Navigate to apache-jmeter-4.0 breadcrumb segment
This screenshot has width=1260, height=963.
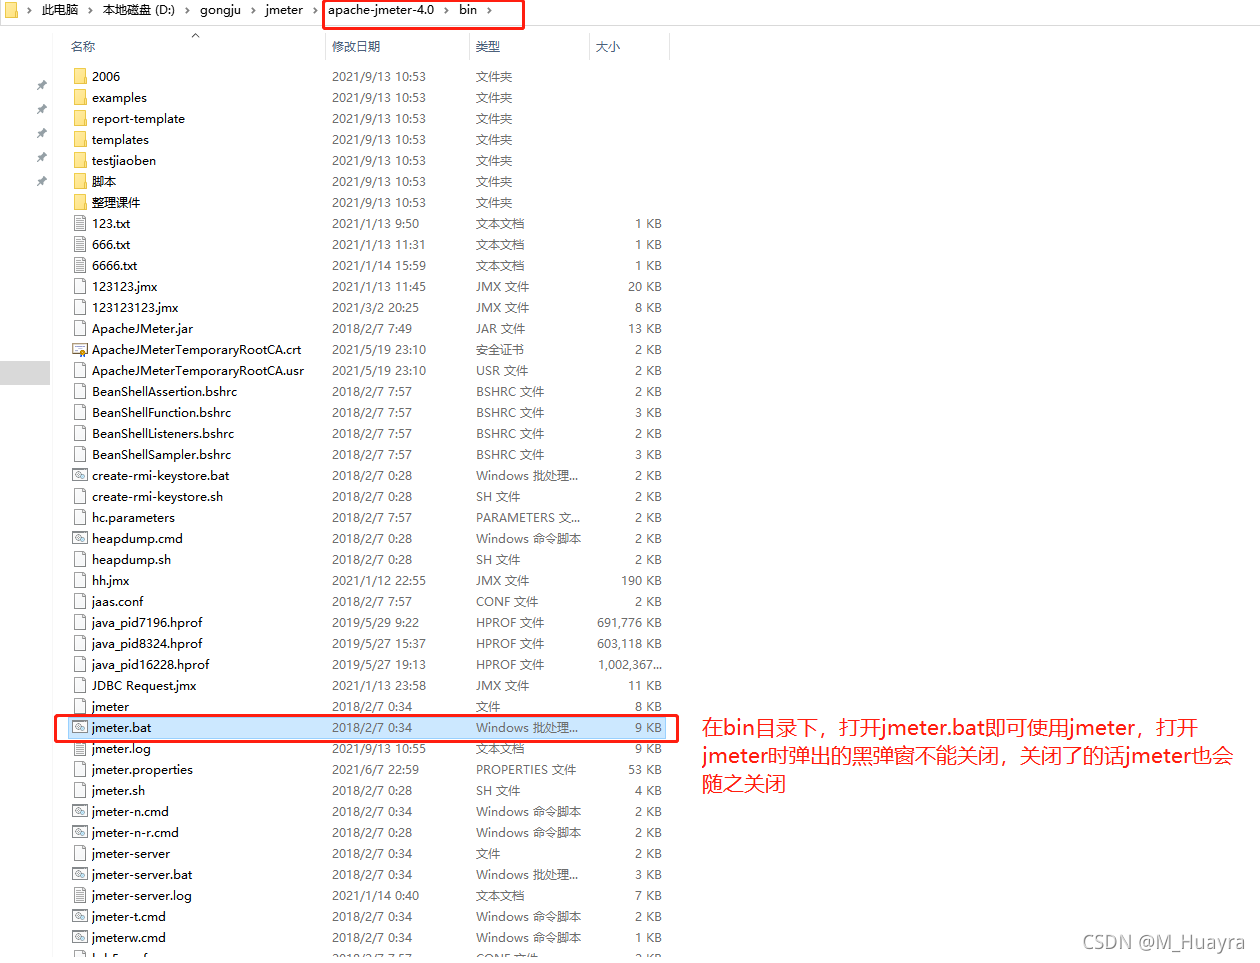tap(381, 10)
